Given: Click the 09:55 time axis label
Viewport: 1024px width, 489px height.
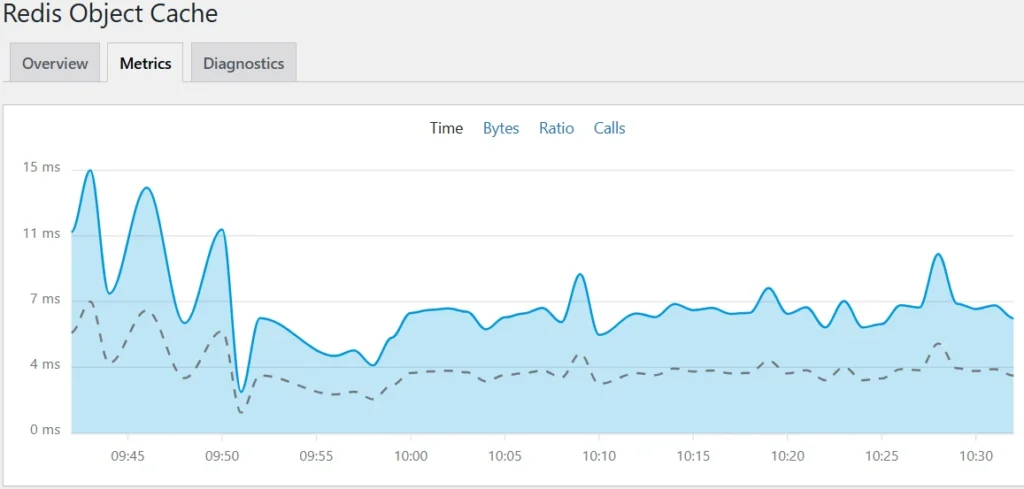Looking at the screenshot, I should [x=316, y=456].
